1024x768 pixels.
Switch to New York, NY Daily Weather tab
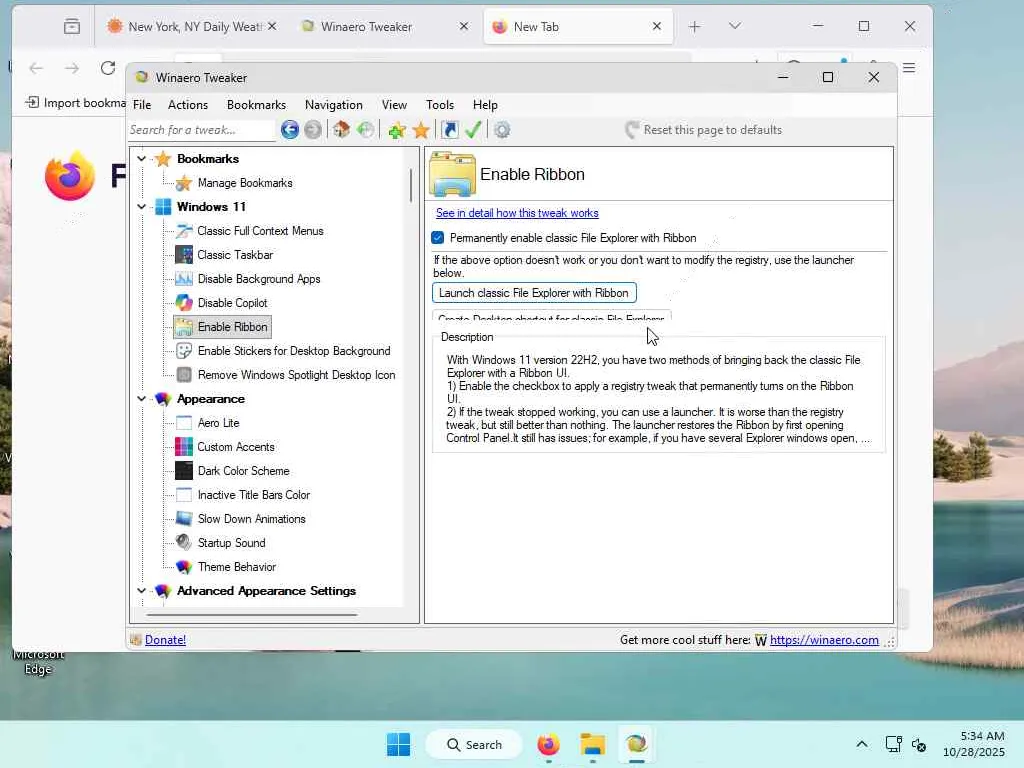pyautogui.click(x=192, y=27)
